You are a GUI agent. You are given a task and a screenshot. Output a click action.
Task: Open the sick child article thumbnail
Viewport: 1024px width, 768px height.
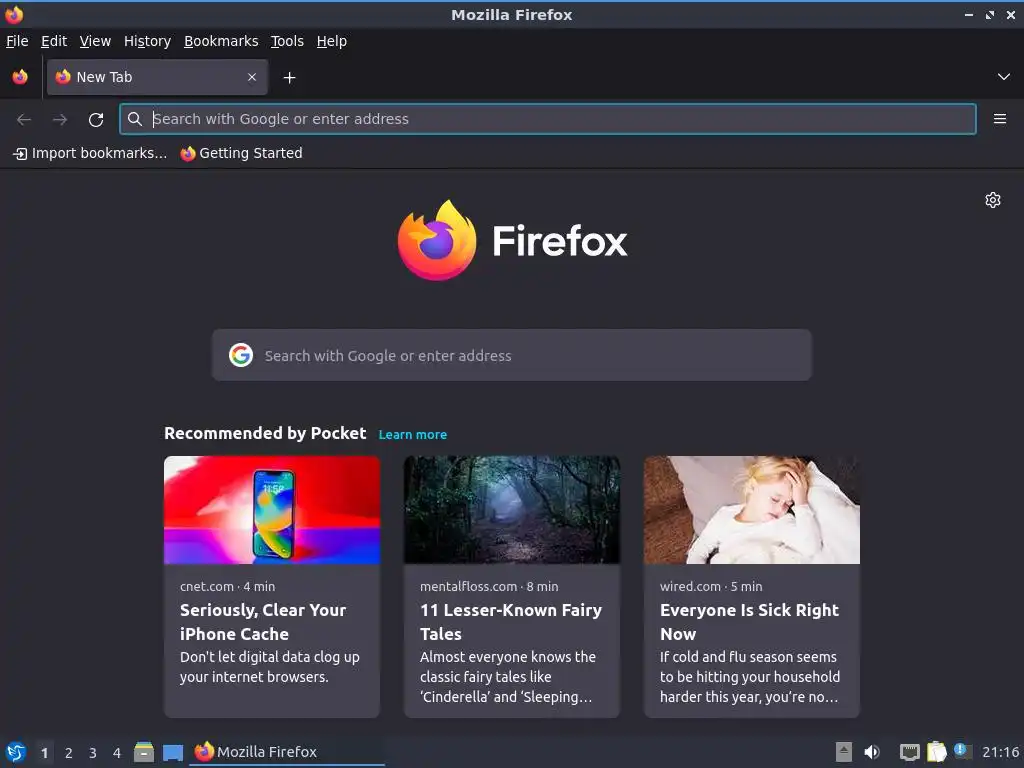pos(752,510)
